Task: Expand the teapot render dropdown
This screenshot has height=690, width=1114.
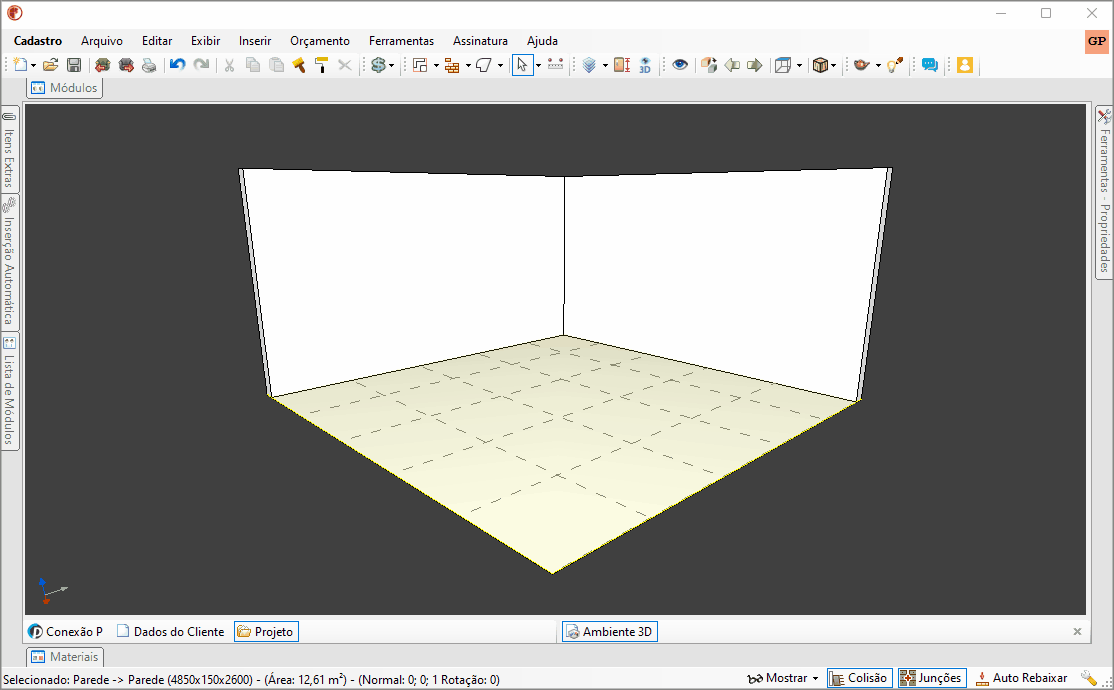Action: click(x=878, y=66)
